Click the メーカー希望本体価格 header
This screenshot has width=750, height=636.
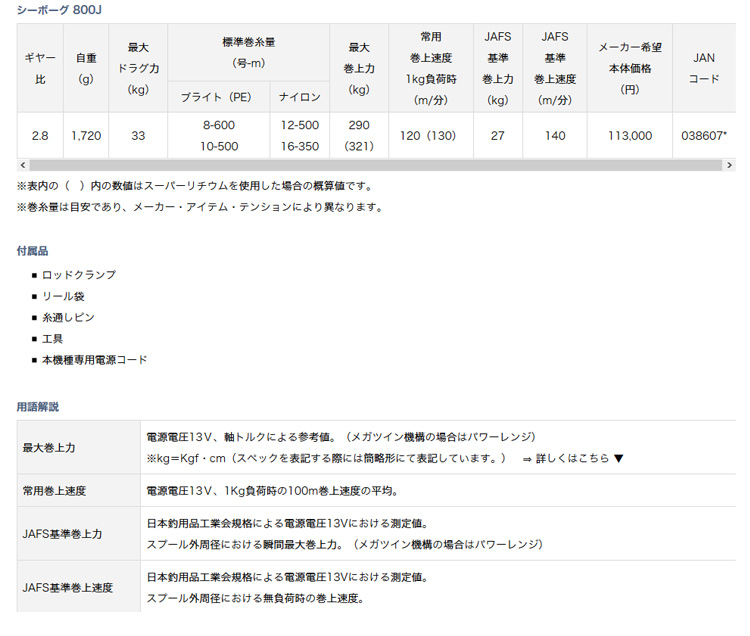[x=630, y=68]
